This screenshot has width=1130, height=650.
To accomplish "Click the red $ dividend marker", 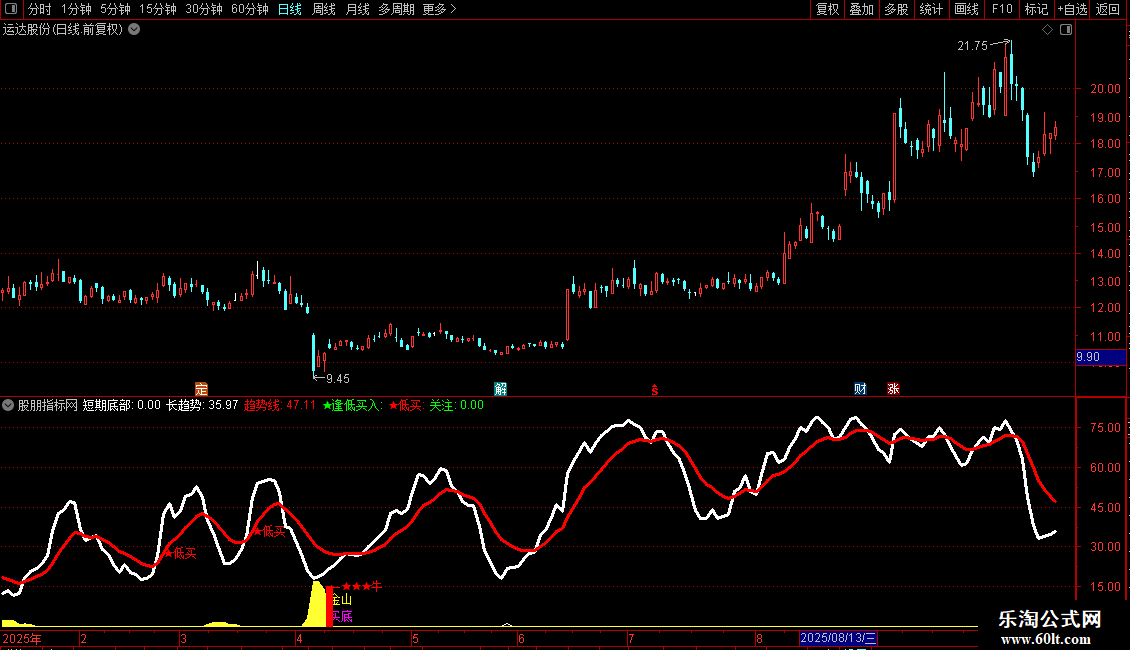I will (654, 390).
